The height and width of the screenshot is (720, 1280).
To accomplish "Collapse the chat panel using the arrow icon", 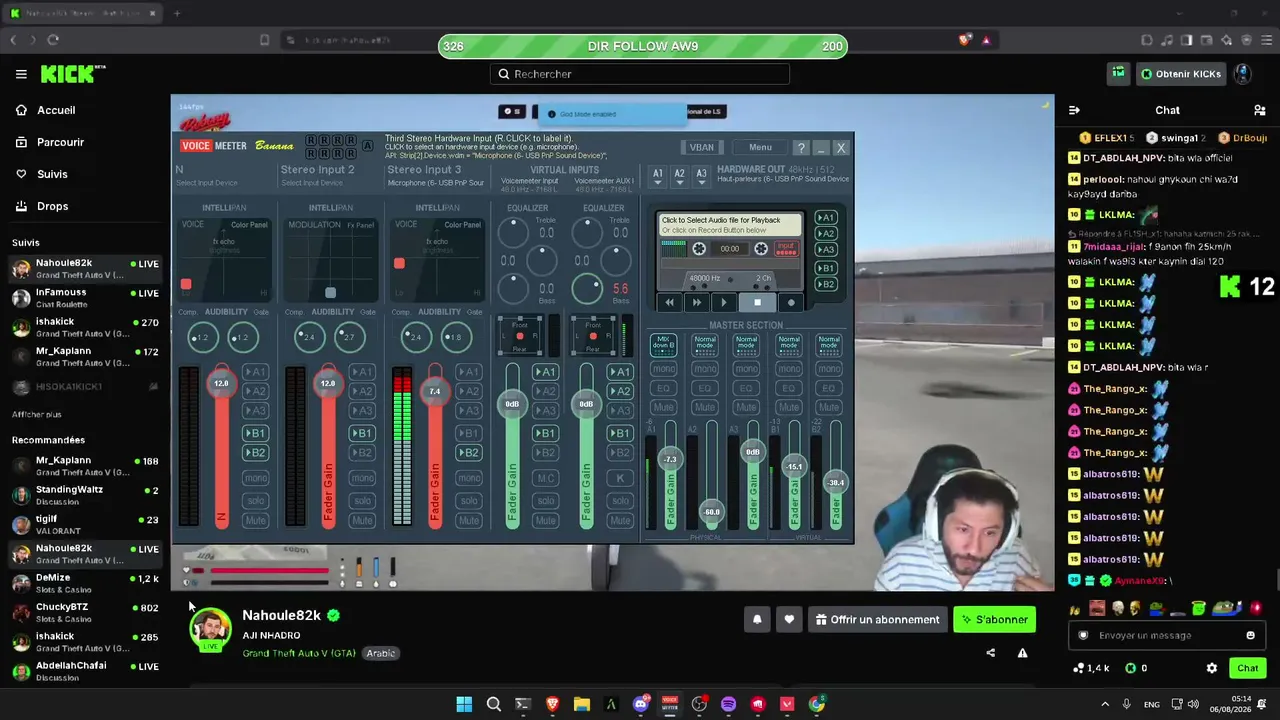I will (1074, 110).
